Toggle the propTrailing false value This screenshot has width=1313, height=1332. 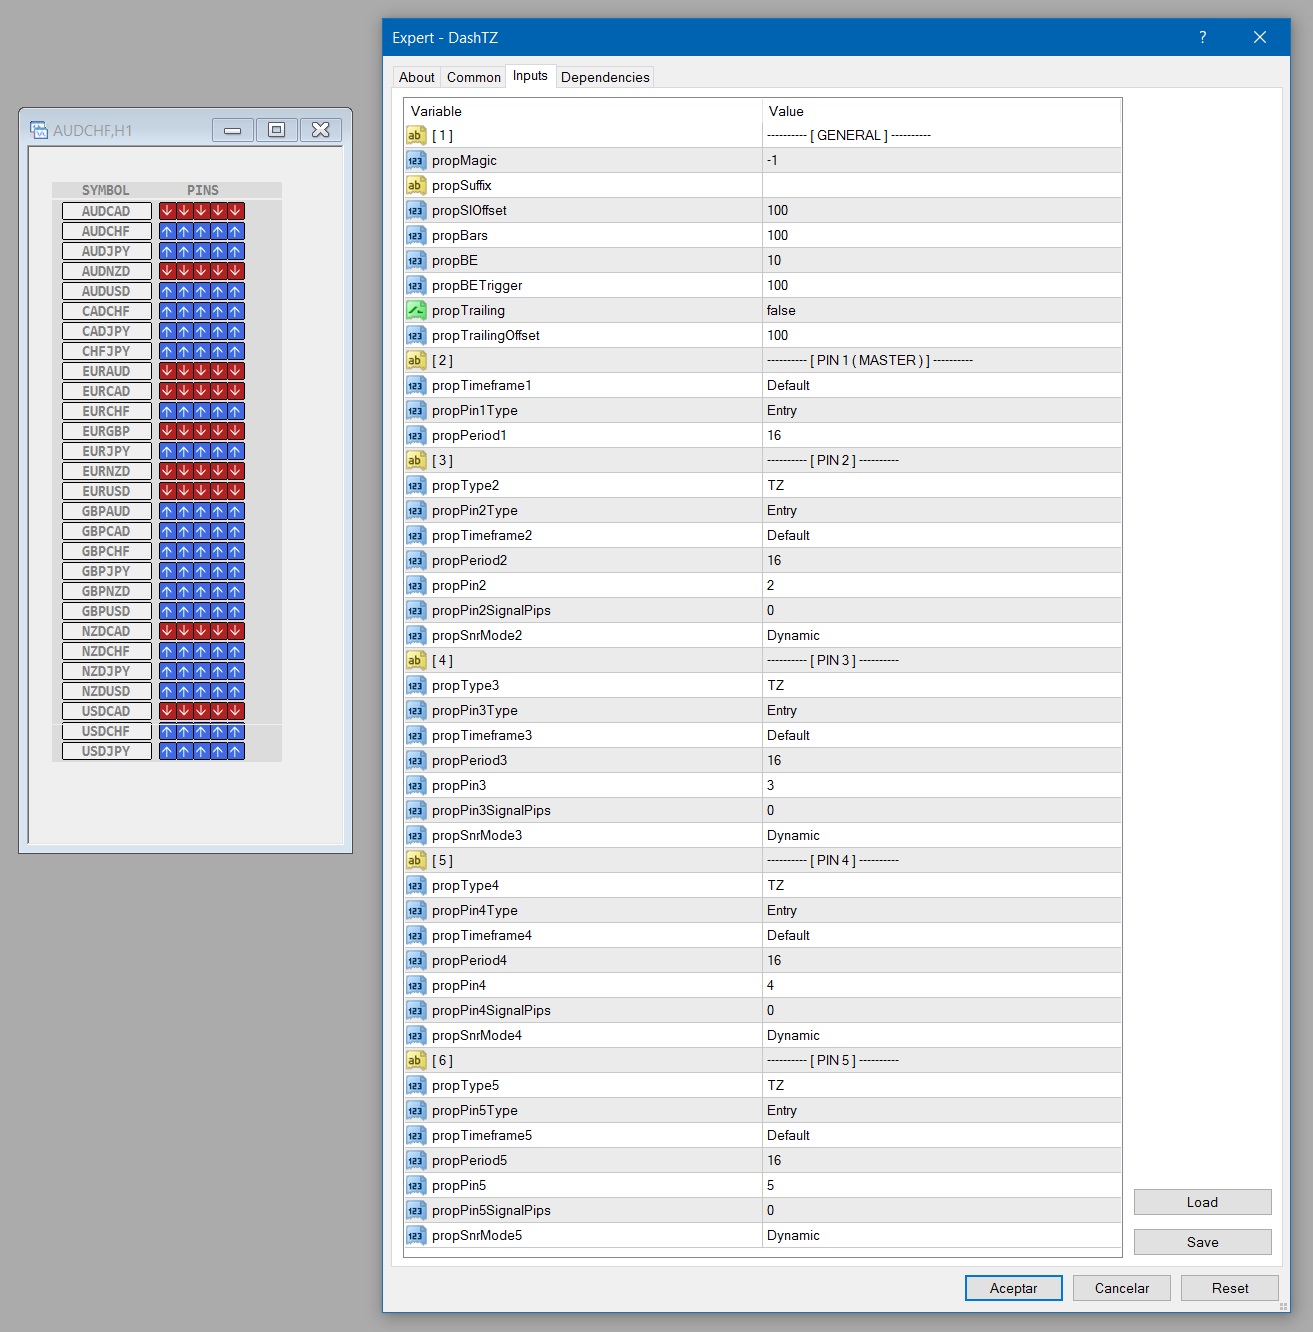(941, 310)
